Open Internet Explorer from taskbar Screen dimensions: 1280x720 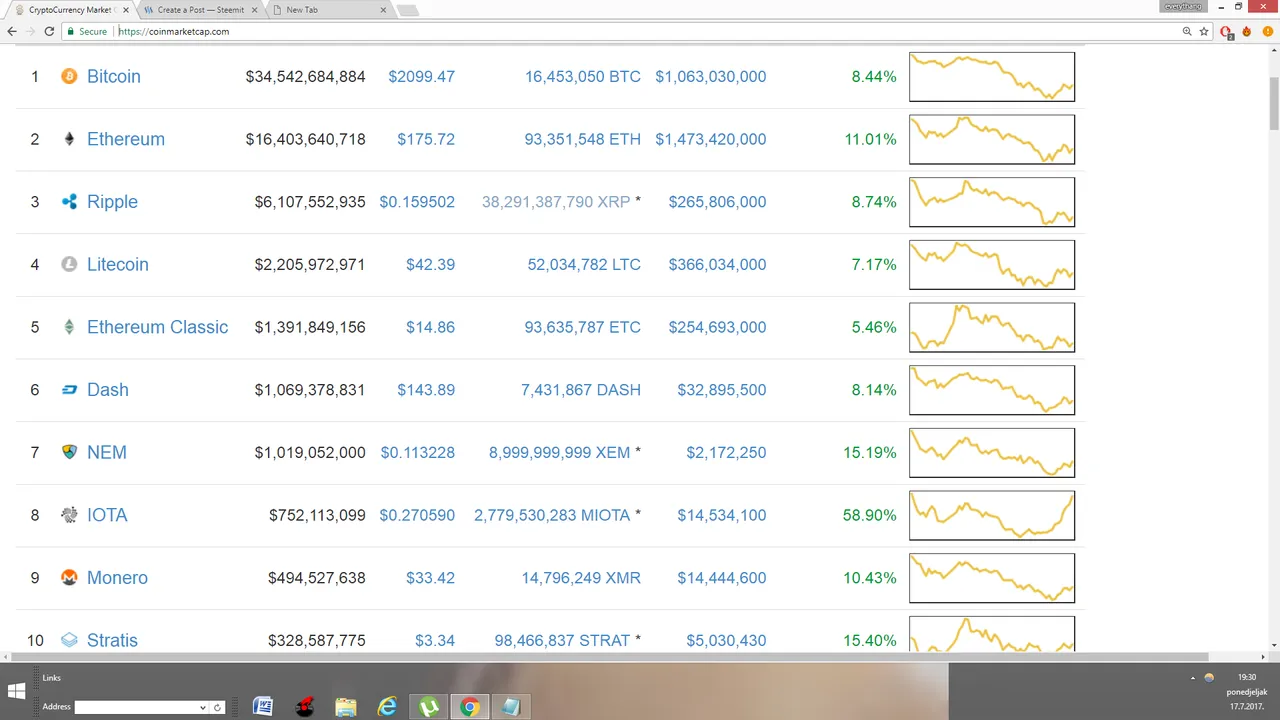387,707
